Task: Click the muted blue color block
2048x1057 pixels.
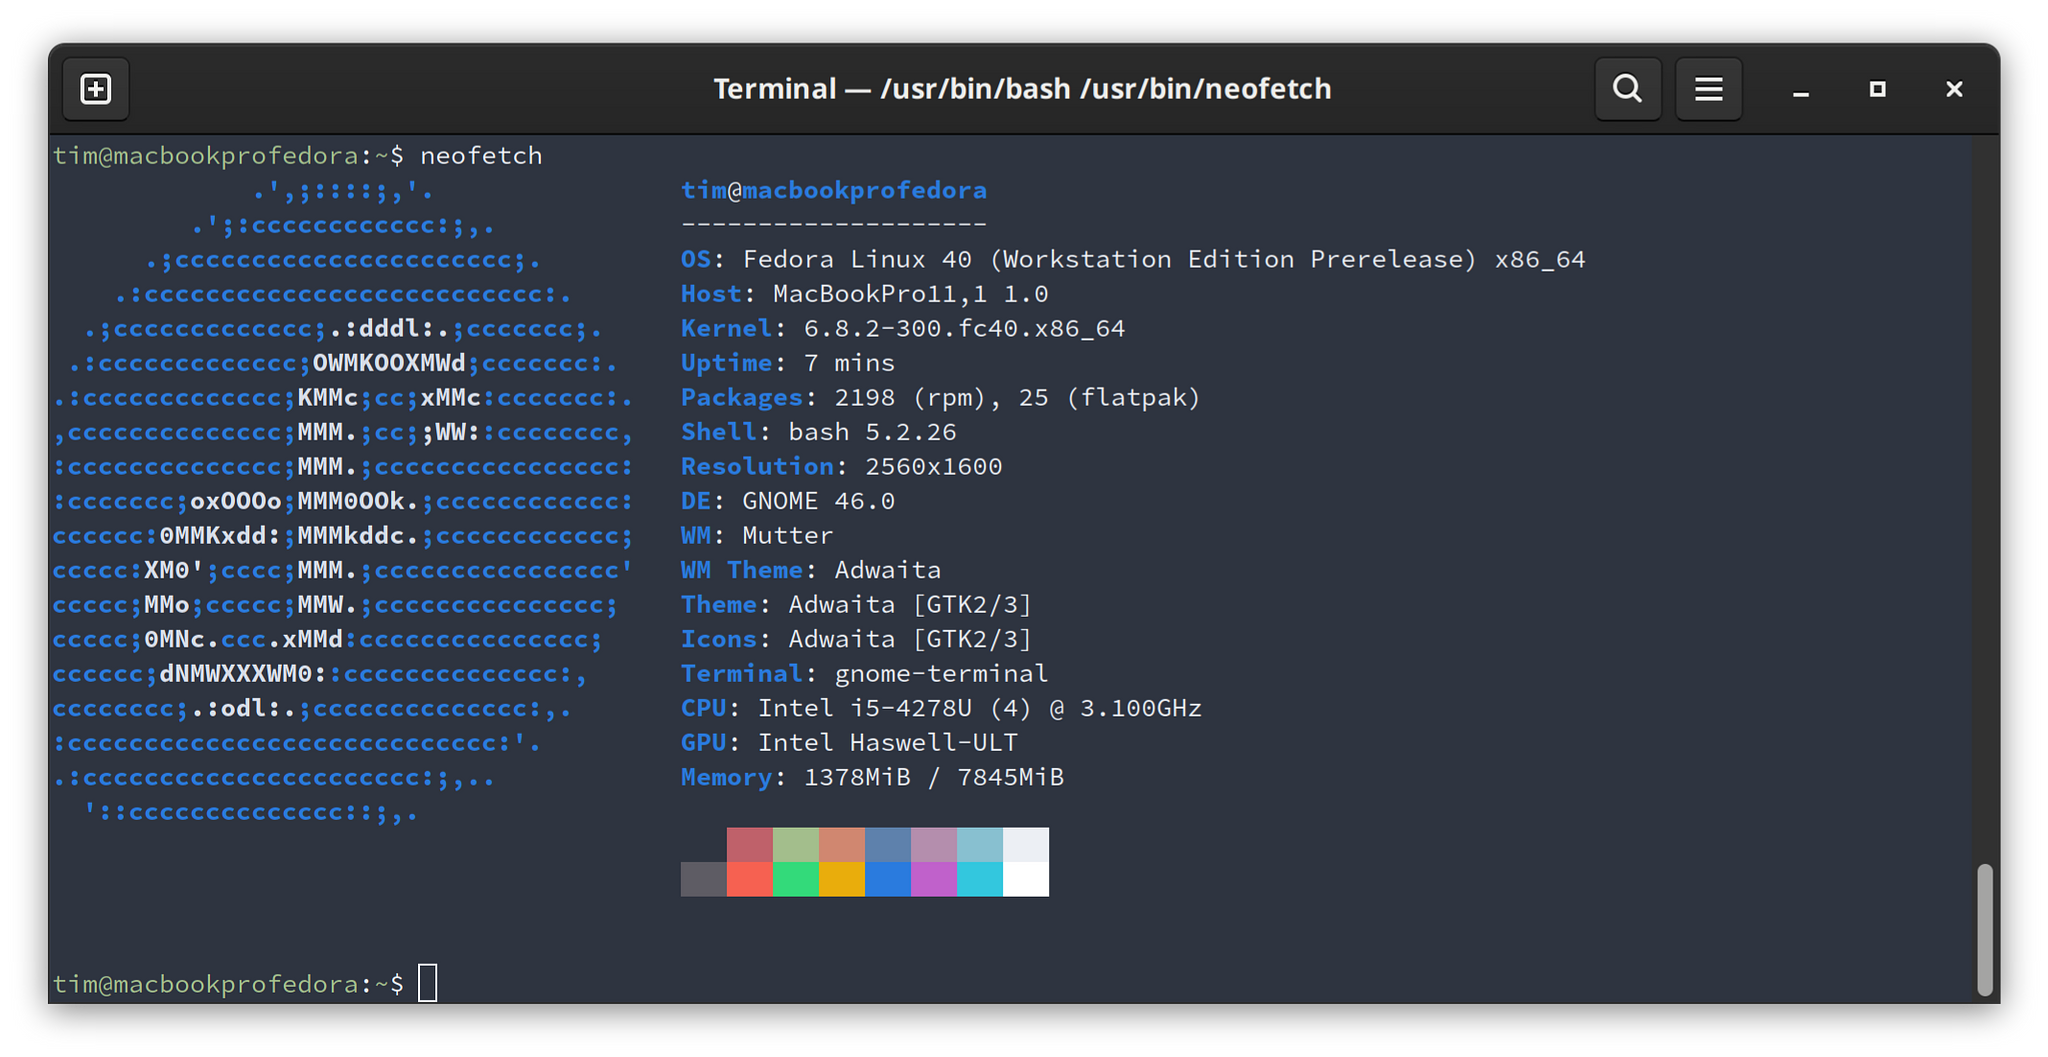Action: [888, 845]
